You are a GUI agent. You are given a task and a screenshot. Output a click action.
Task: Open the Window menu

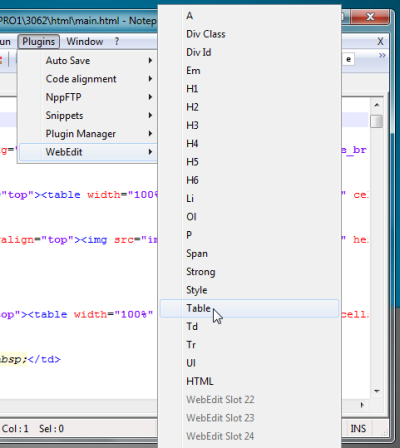[85, 42]
